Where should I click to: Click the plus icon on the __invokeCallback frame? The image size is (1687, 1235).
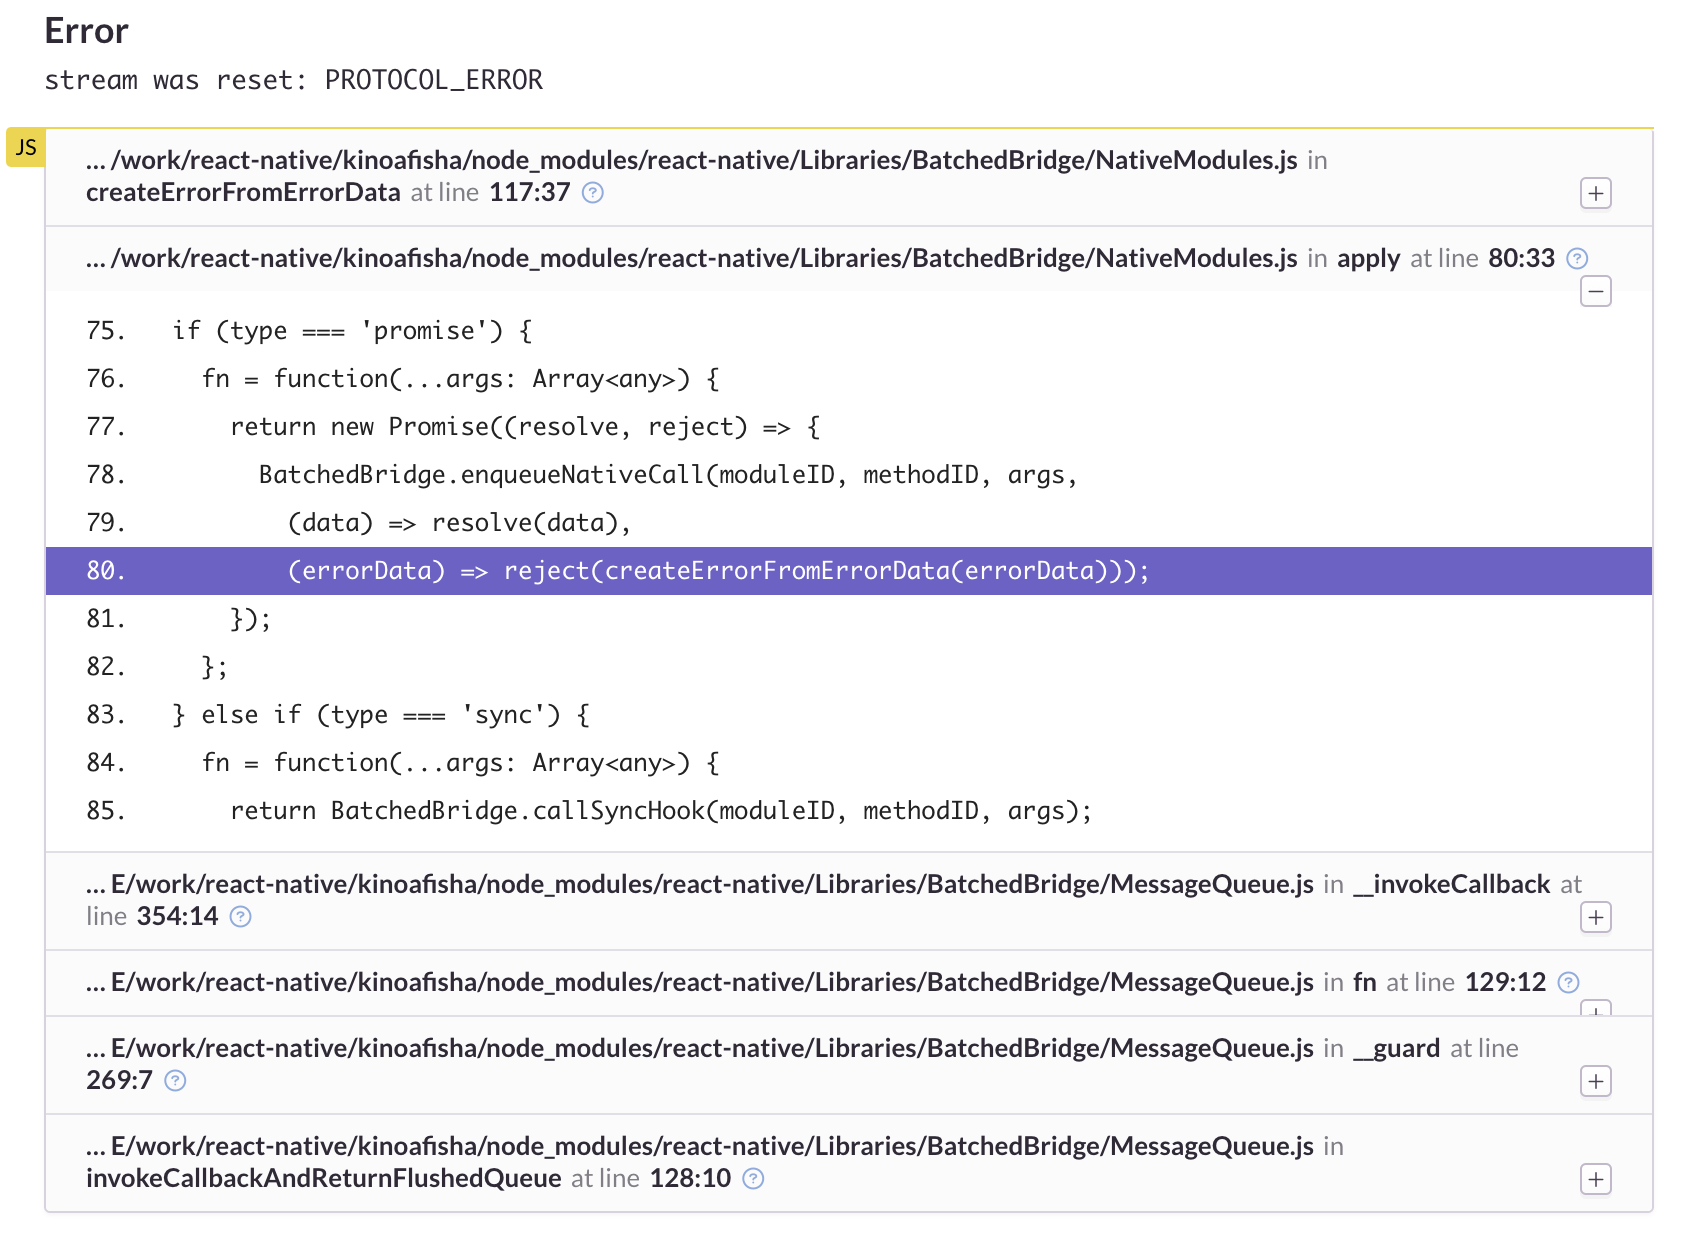[1596, 917]
